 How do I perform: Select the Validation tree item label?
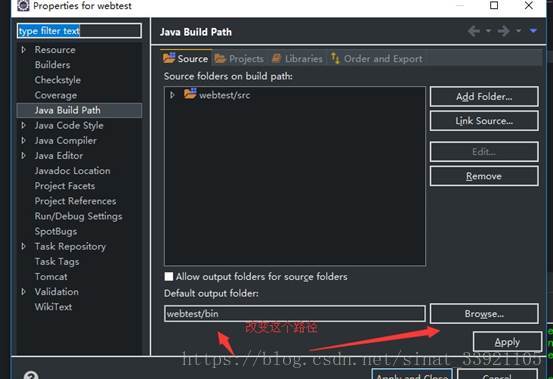57,292
